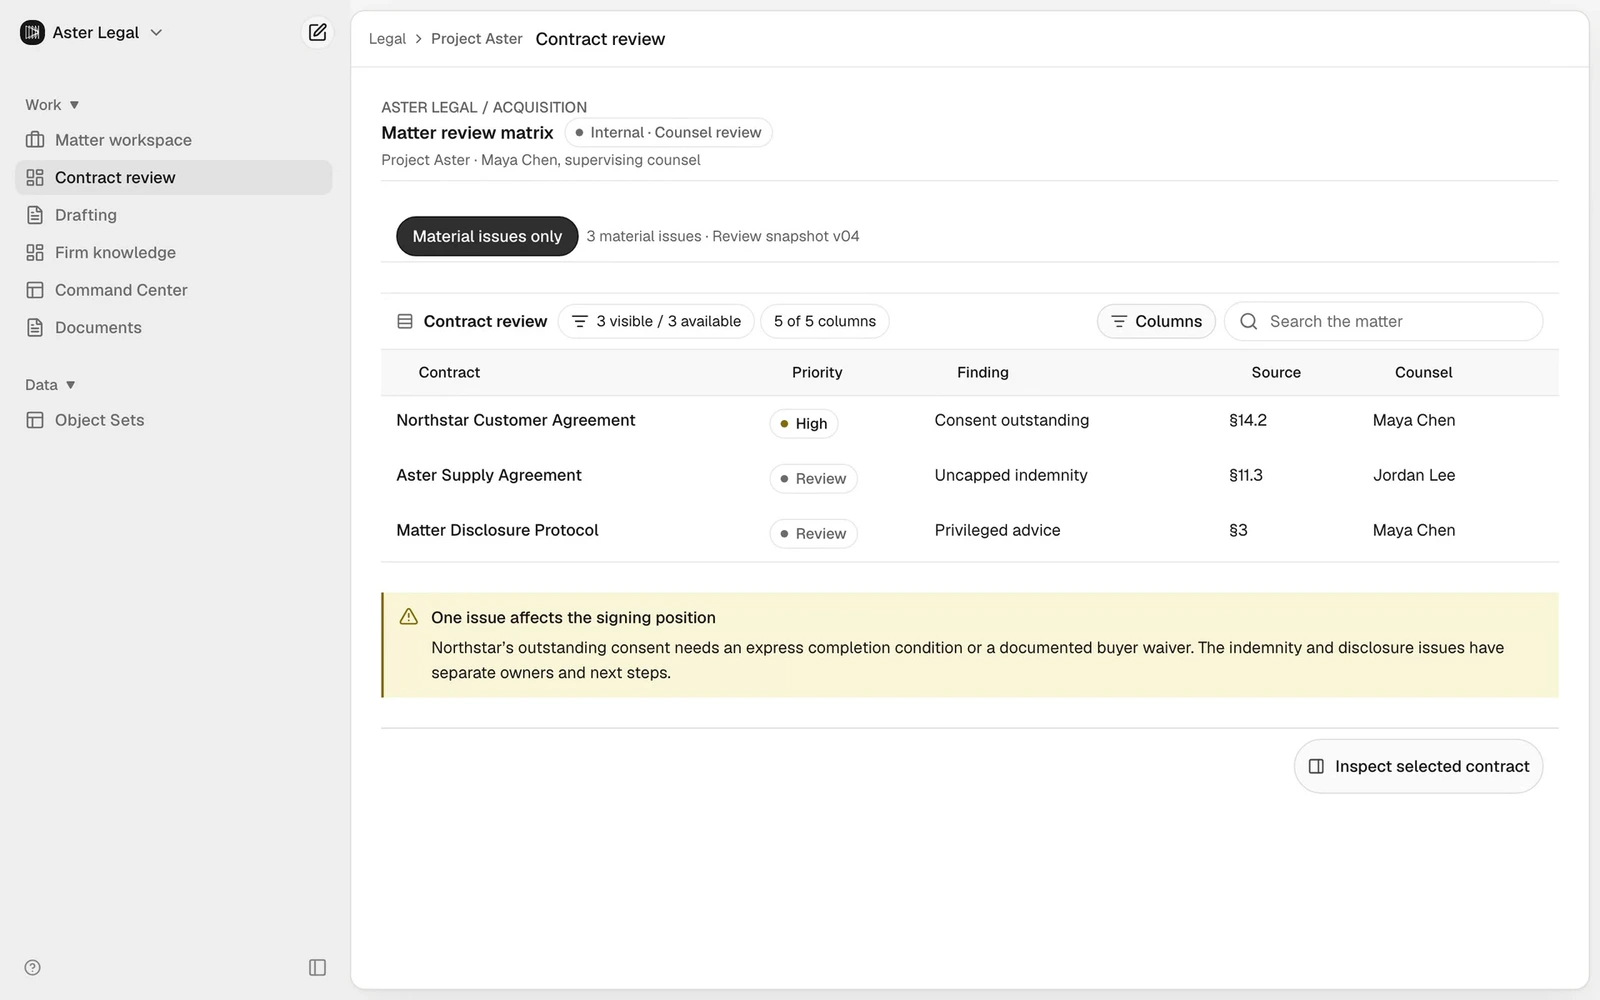Open the Columns menu button

click(x=1156, y=321)
